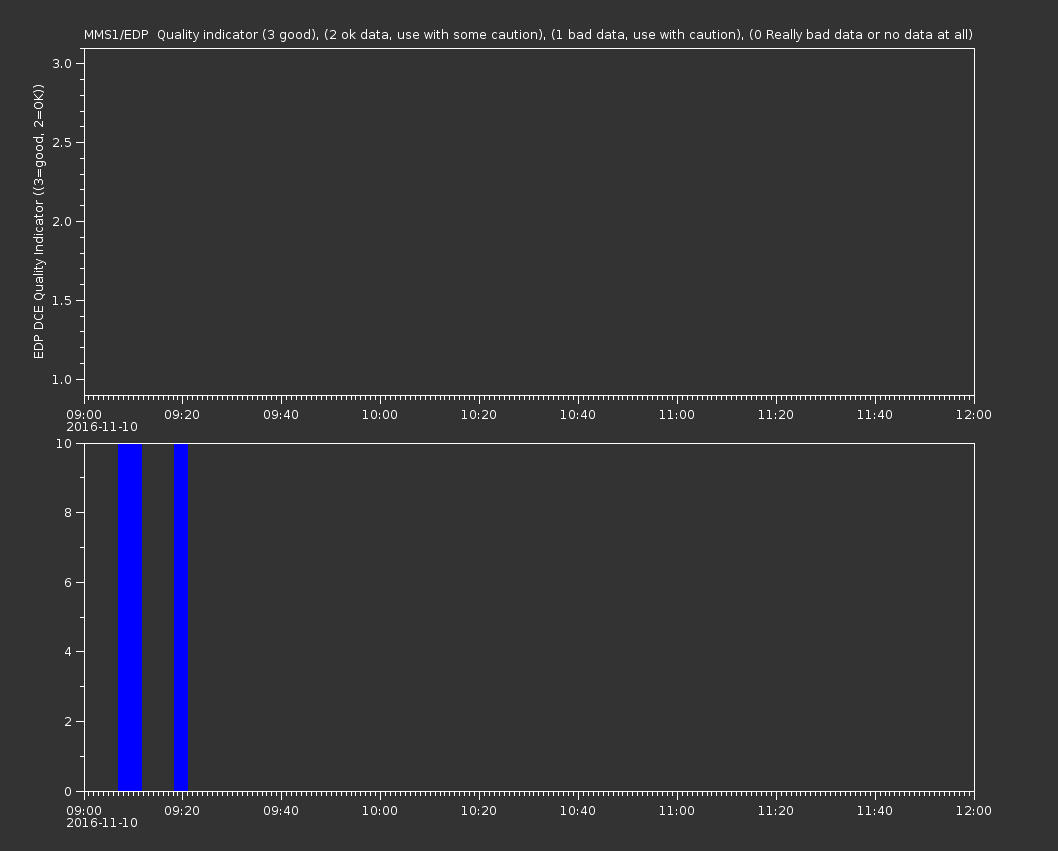The image size is (1058, 851).
Task: Click the 1.5 tick on the quality axis
Action: [62, 300]
